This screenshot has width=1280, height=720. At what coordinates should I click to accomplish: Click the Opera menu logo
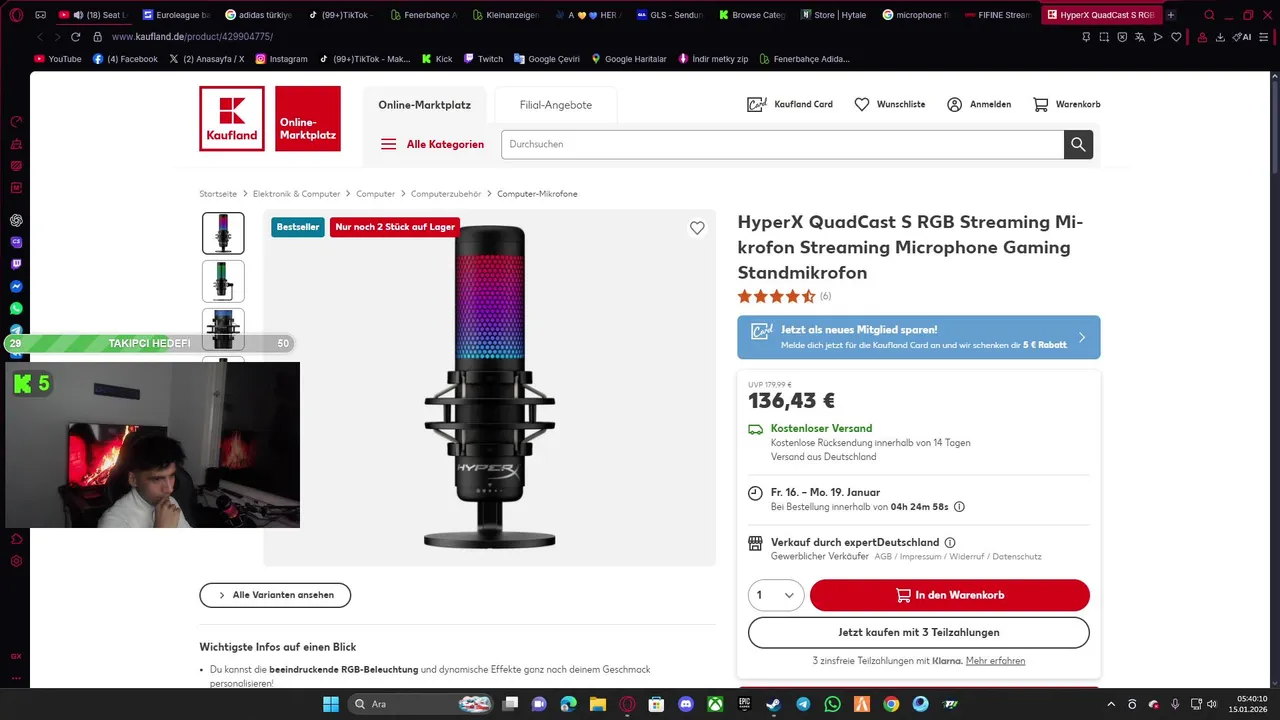pos(16,15)
